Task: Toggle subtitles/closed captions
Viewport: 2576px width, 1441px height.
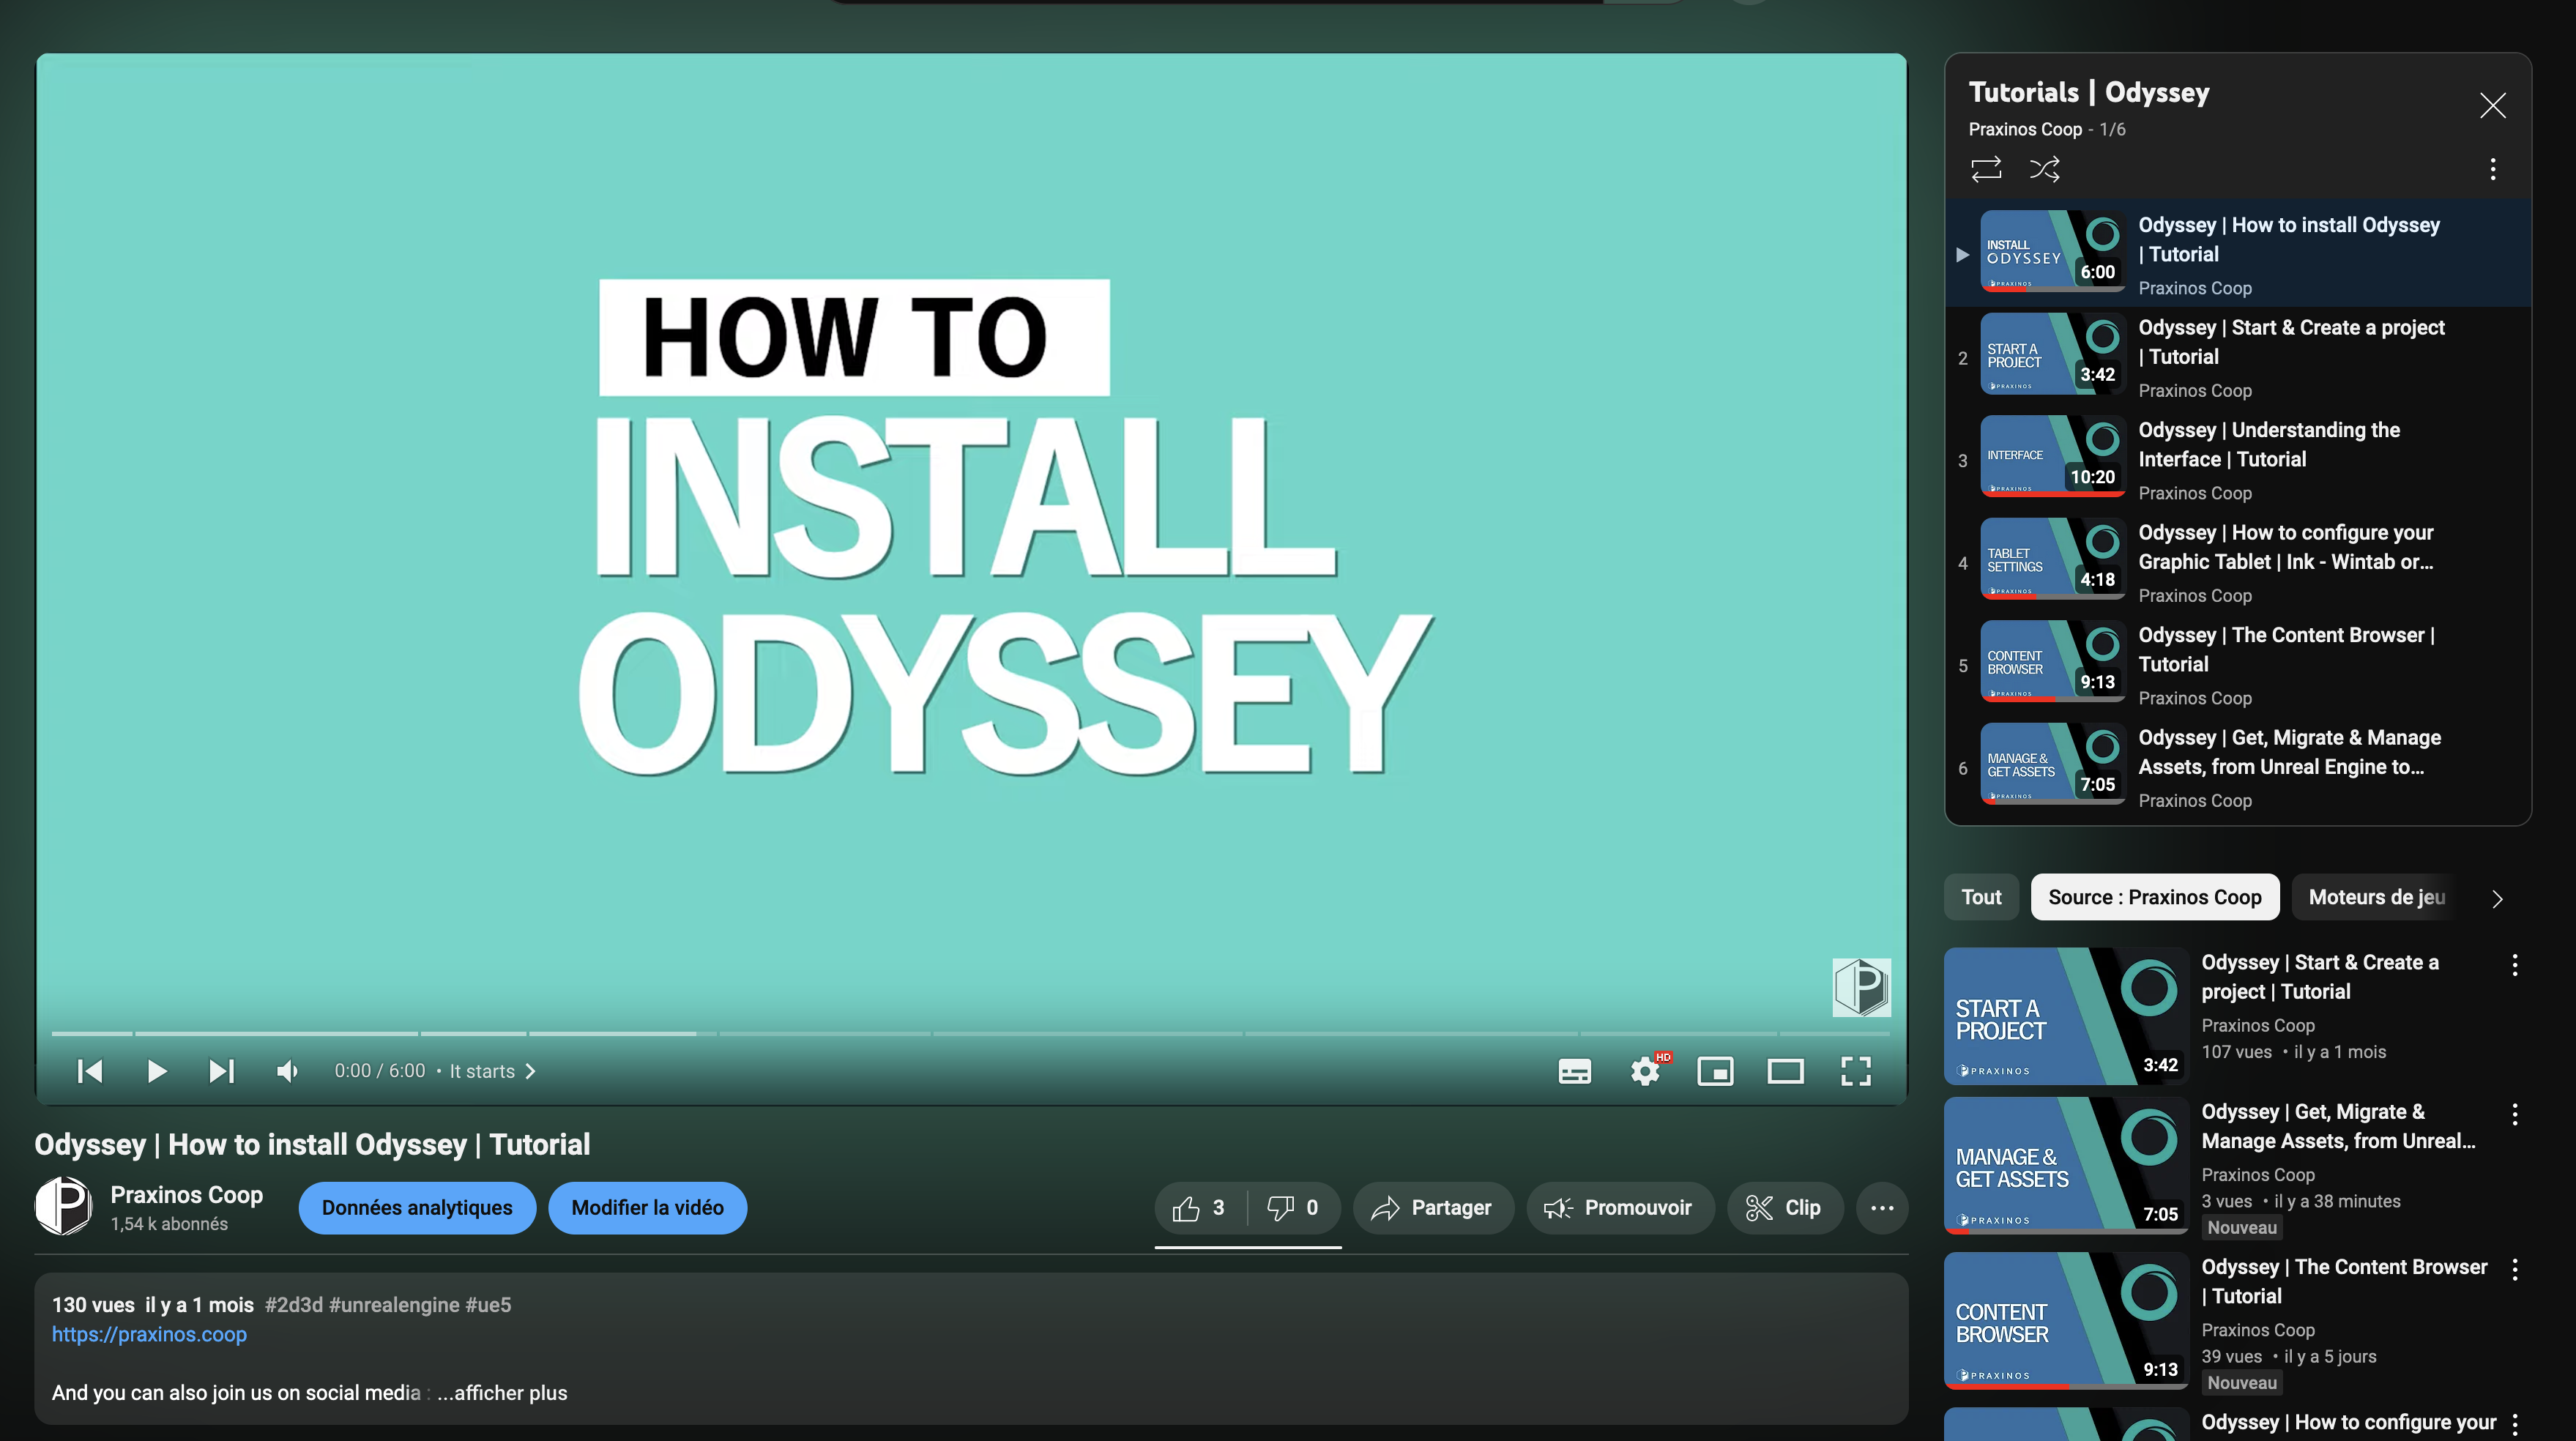Action: click(x=1575, y=1071)
